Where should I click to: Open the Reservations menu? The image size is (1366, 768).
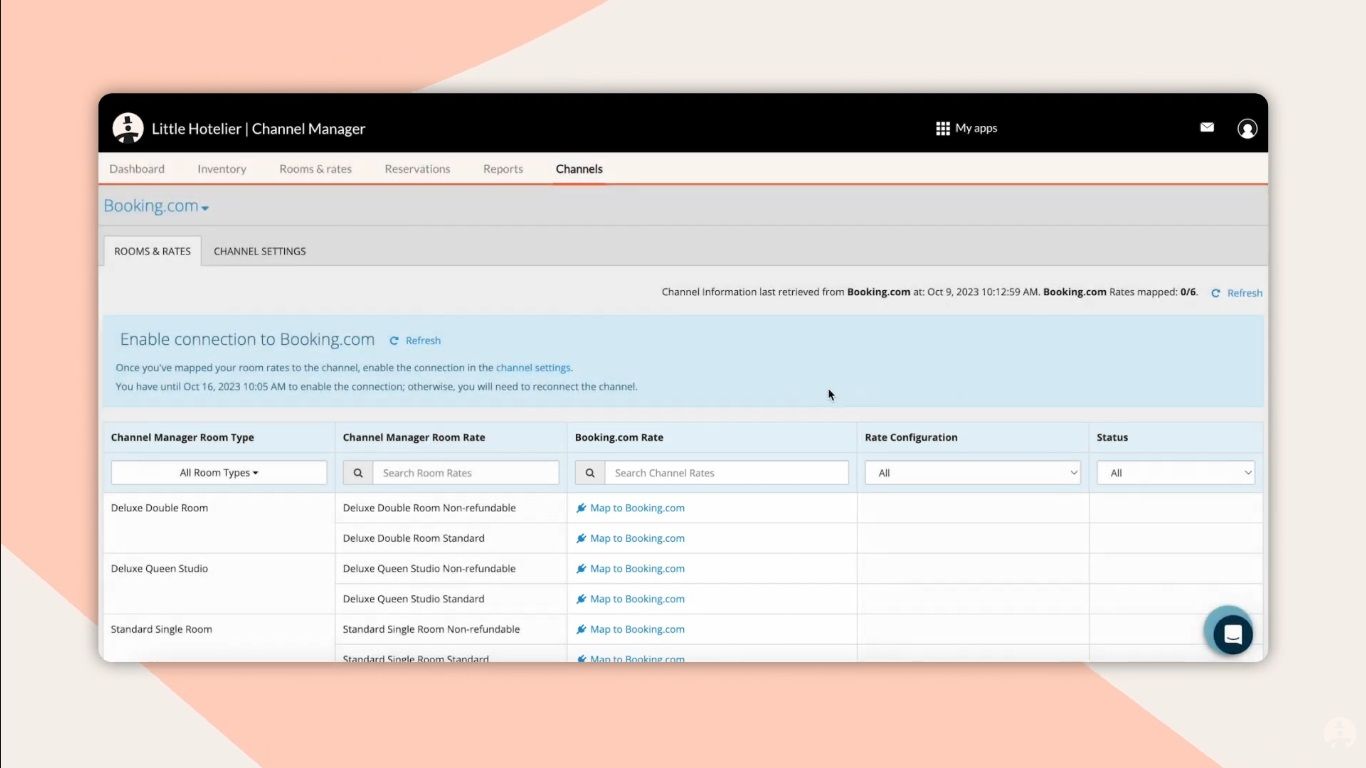pyautogui.click(x=417, y=169)
